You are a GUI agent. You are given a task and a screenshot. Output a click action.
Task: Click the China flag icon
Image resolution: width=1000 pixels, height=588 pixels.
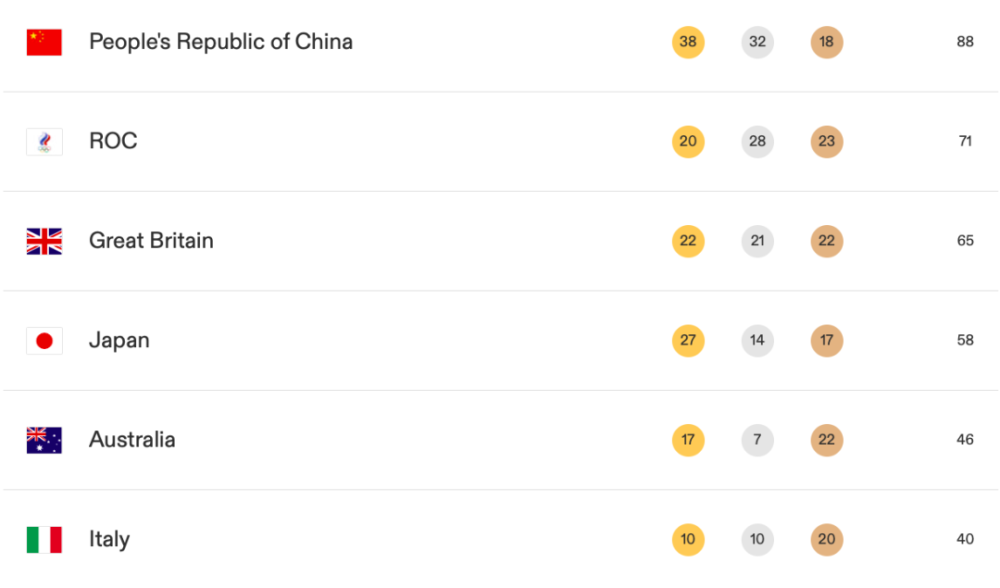click(x=44, y=42)
